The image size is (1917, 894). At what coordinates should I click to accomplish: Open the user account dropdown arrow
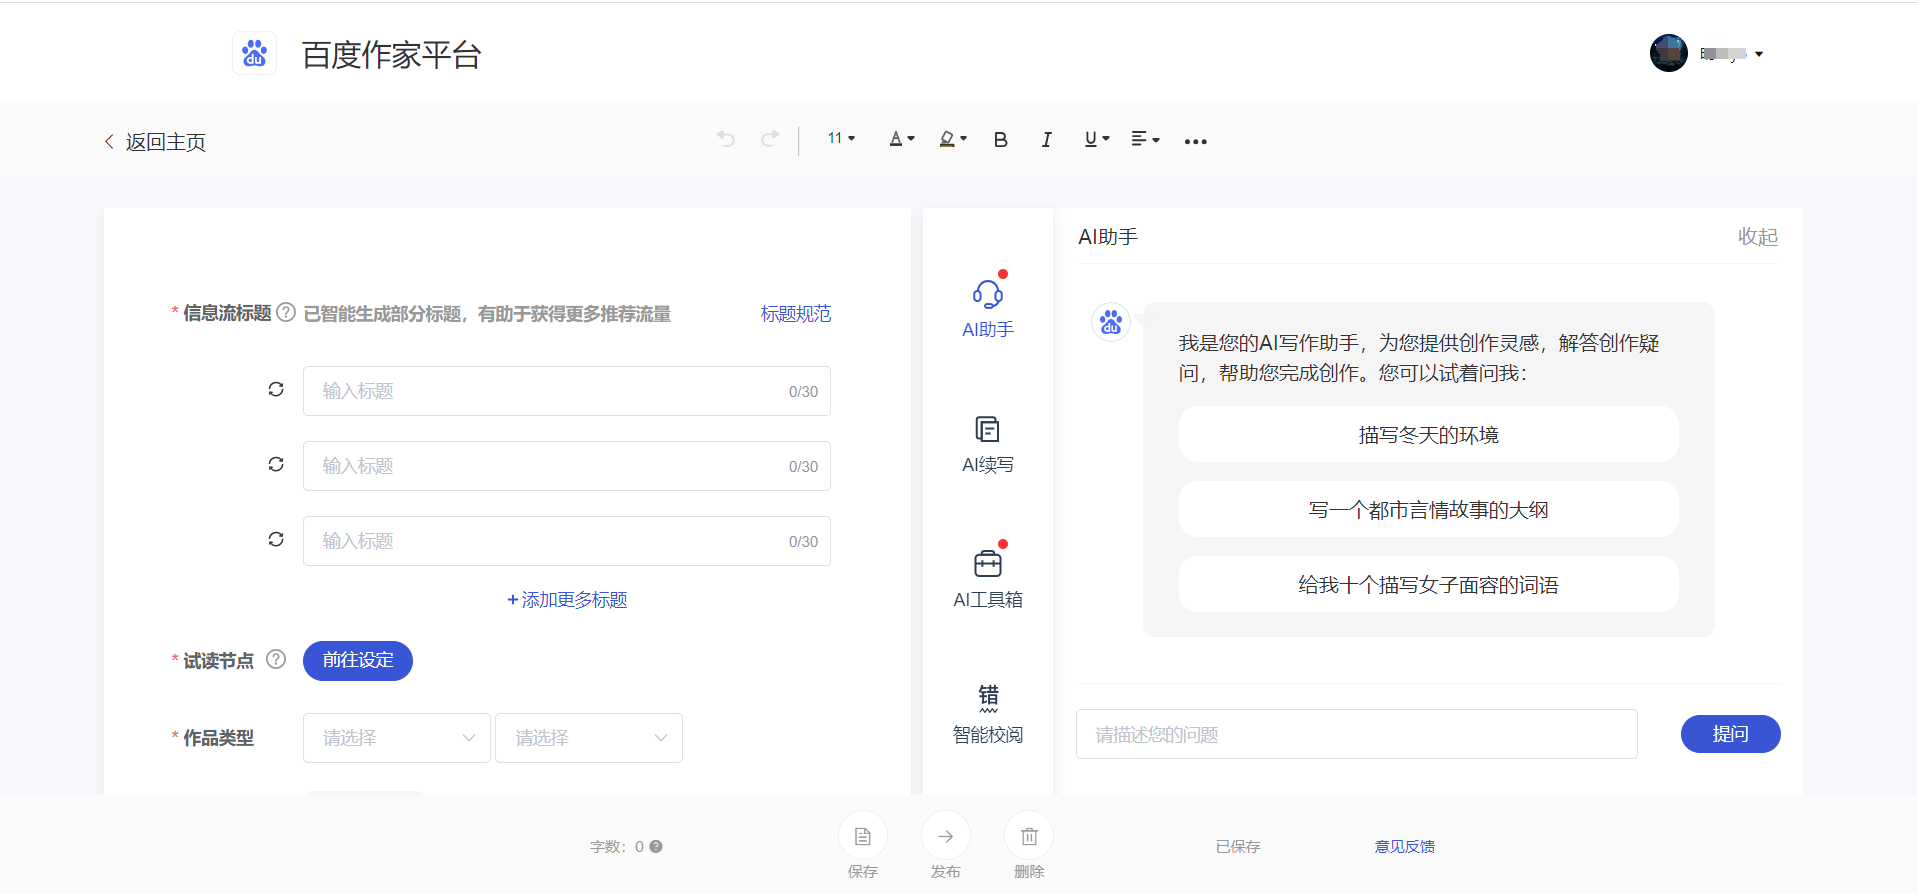pos(1759,54)
